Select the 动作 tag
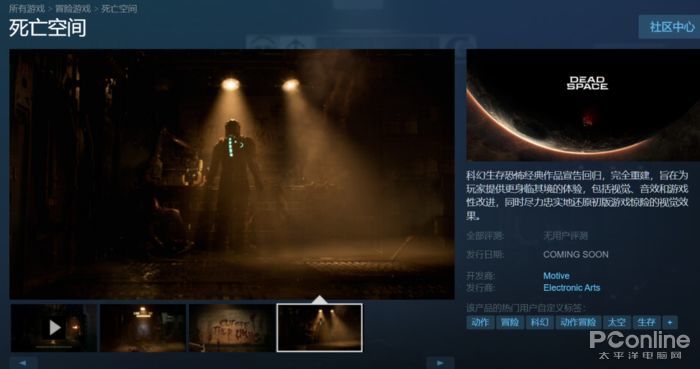This screenshot has height=369, width=700. pos(480,322)
